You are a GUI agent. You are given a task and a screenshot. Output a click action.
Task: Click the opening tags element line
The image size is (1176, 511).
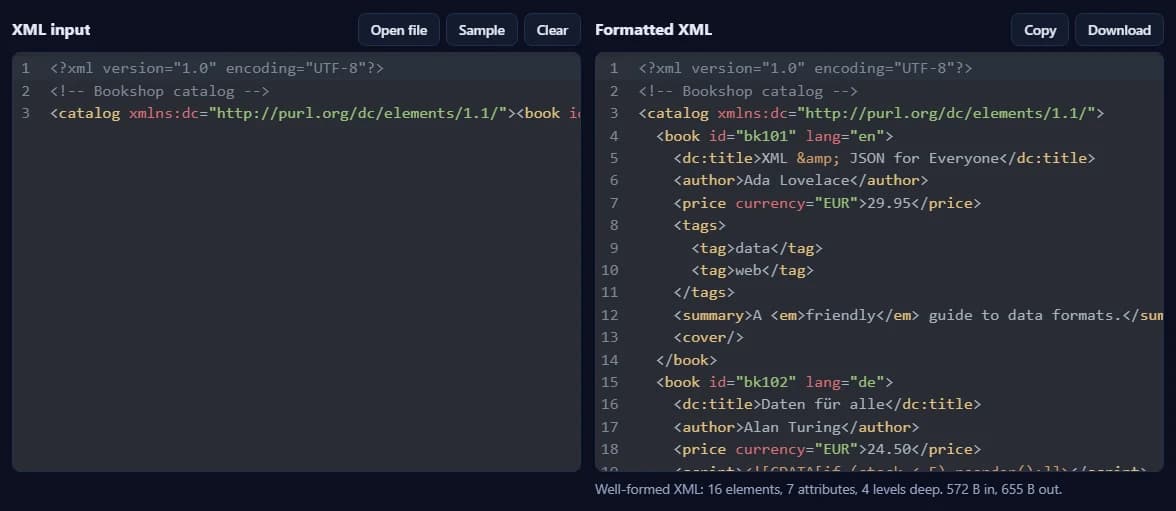tap(699, 225)
